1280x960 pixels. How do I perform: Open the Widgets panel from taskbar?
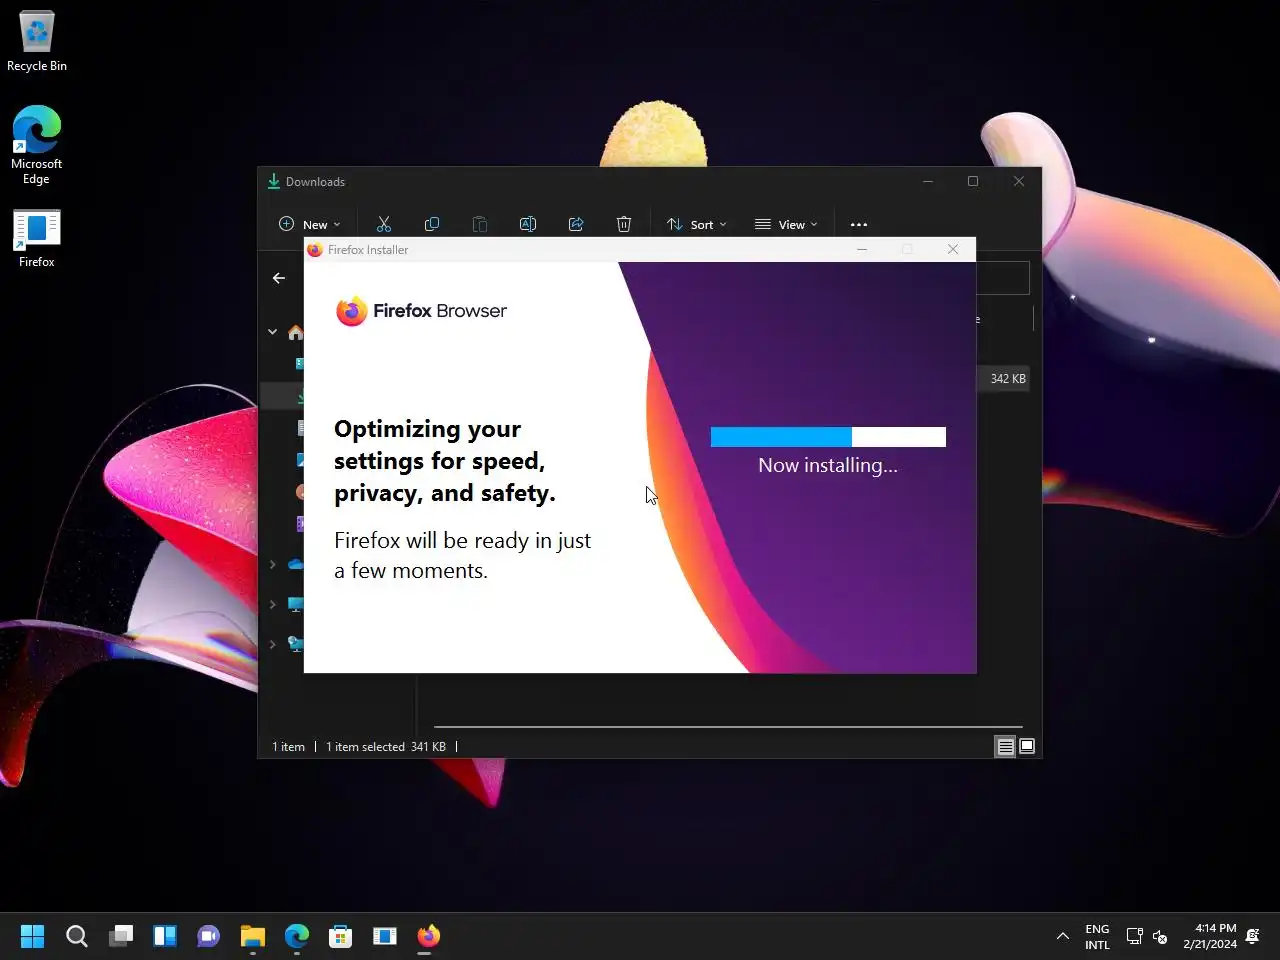165,936
